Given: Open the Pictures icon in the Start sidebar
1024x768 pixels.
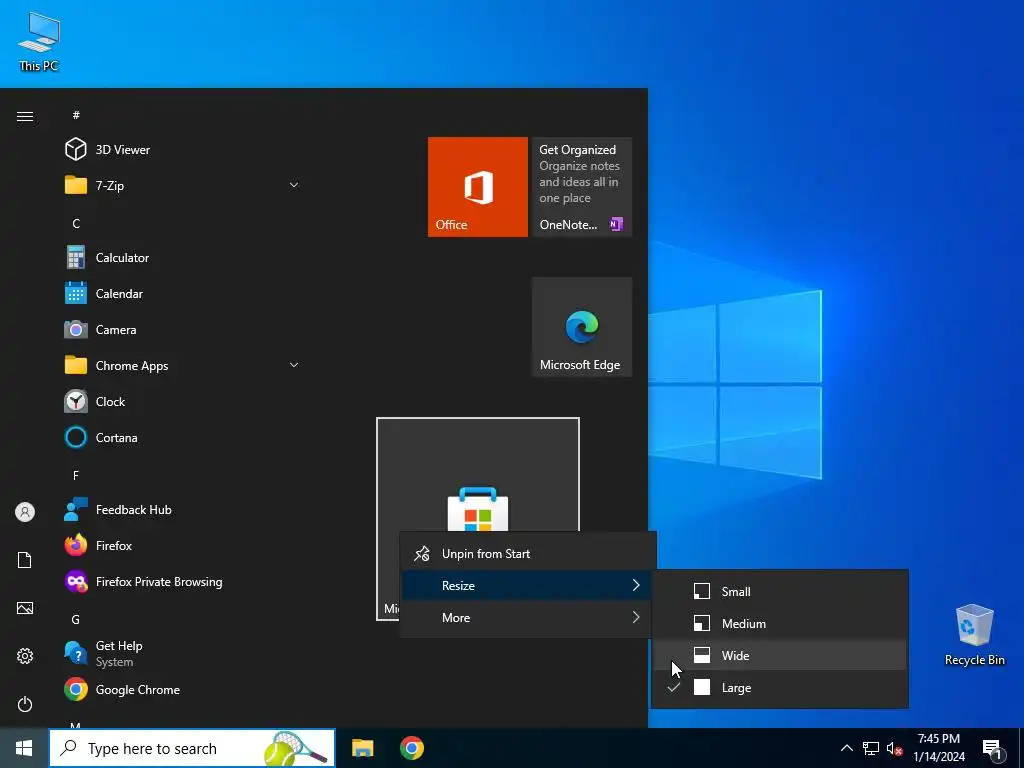Looking at the screenshot, I should pyautogui.click(x=25, y=608).
